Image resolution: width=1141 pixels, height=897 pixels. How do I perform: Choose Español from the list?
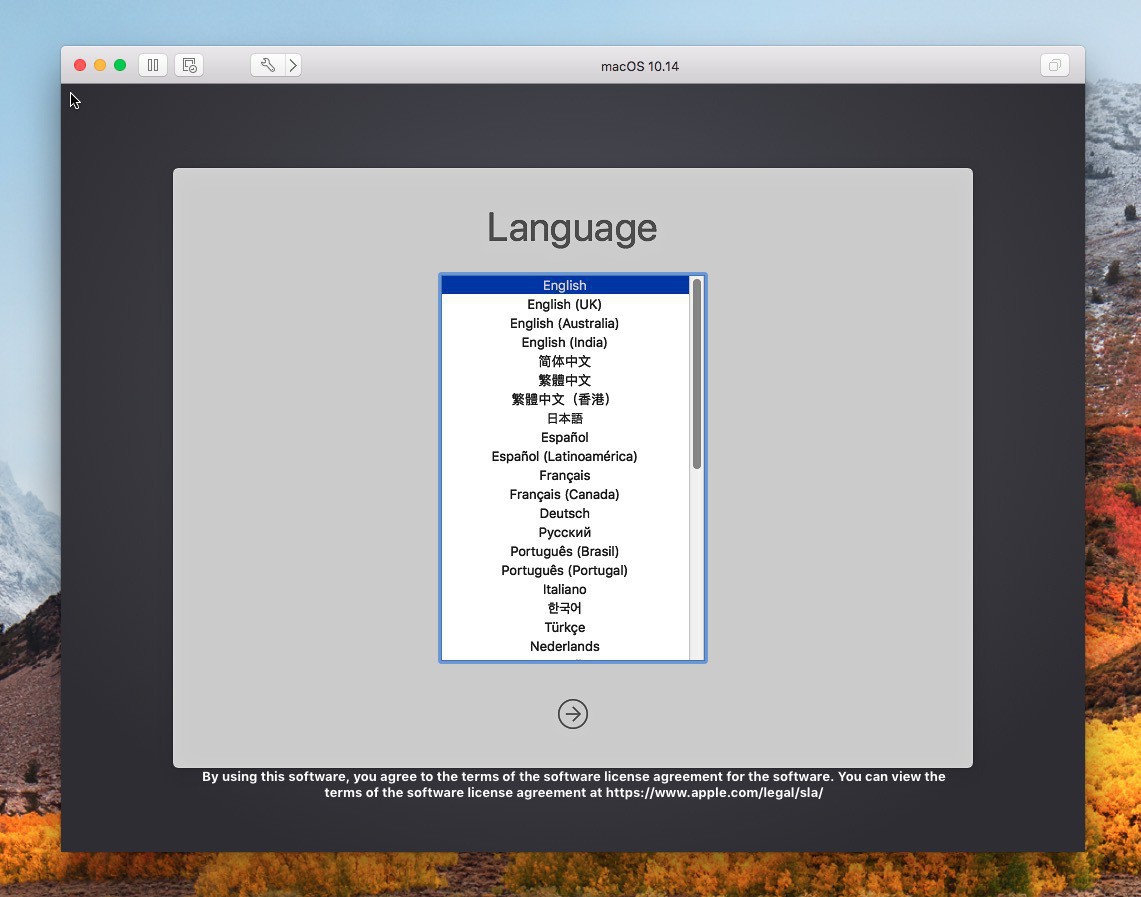[x=564, y=437]
